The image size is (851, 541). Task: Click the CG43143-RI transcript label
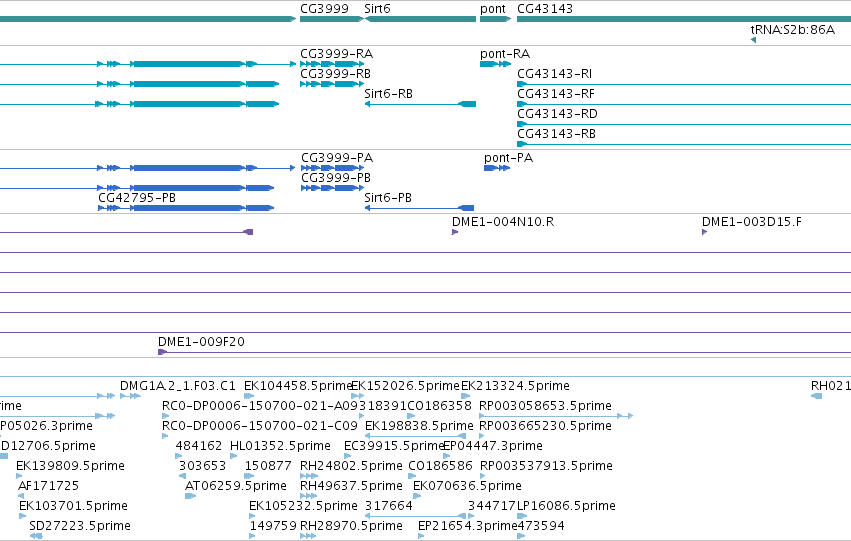555,74
